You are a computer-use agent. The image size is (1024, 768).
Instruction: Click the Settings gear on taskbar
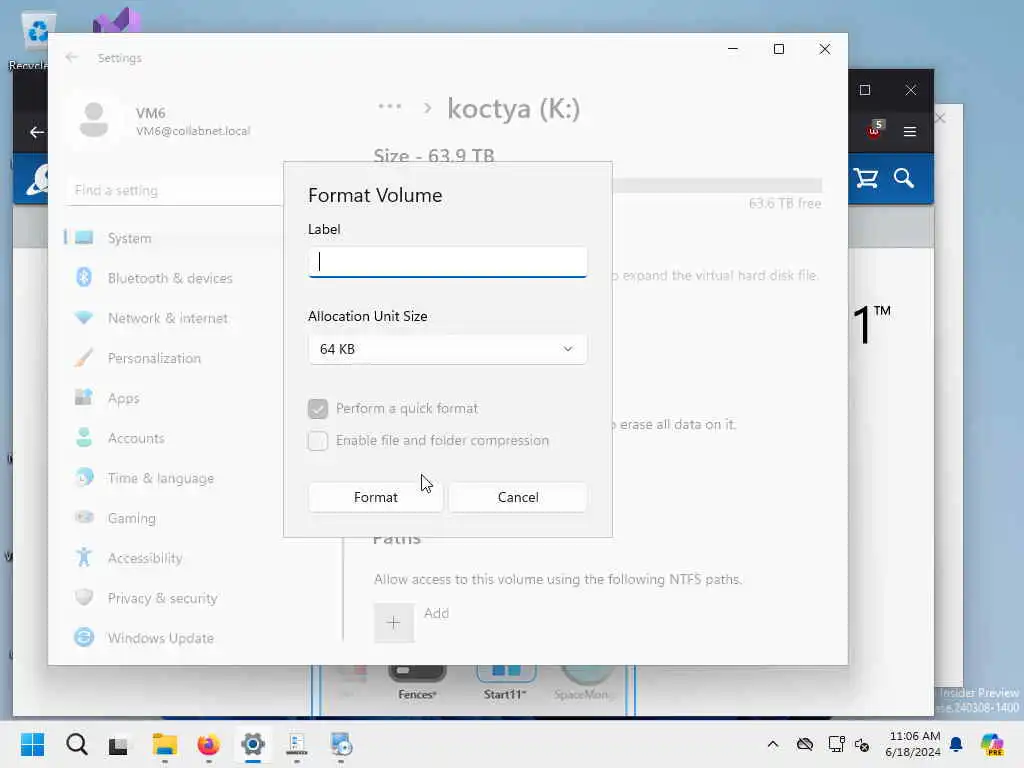point(253,744)
